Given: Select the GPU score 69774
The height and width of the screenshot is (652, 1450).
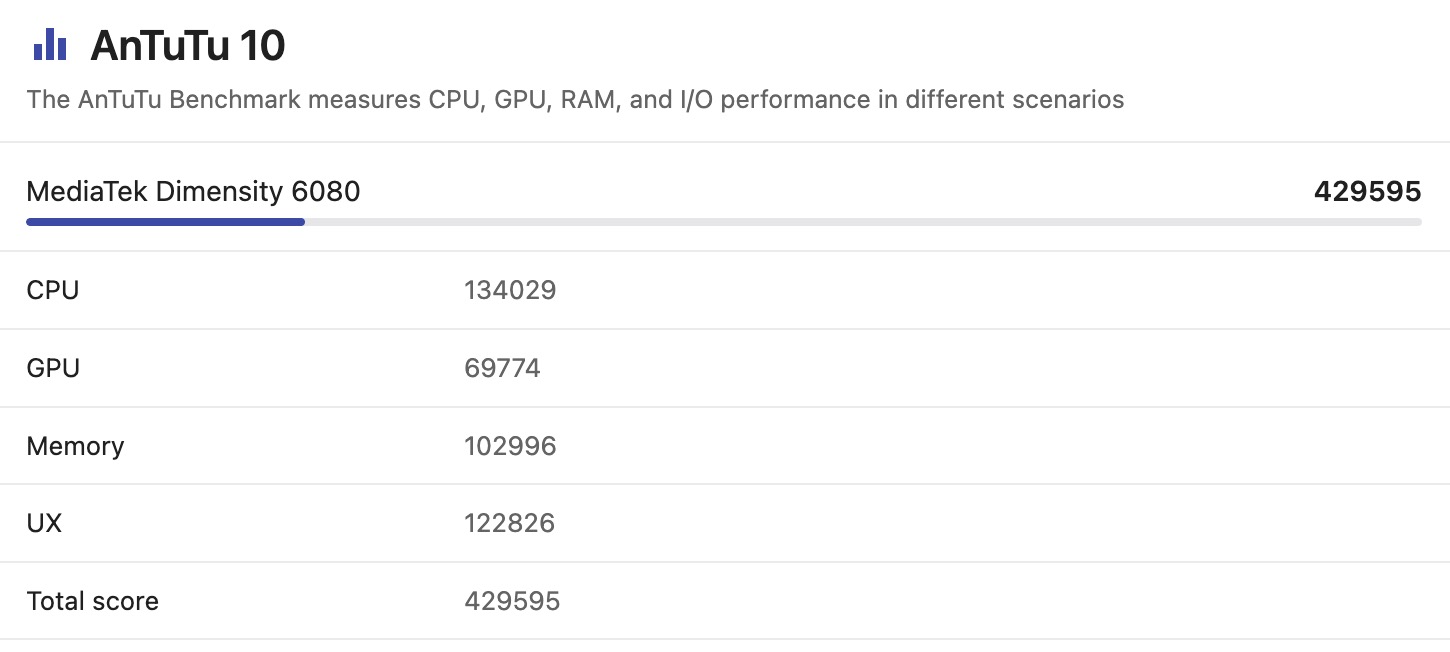Looking at the screenshot, I should [502, 368].
